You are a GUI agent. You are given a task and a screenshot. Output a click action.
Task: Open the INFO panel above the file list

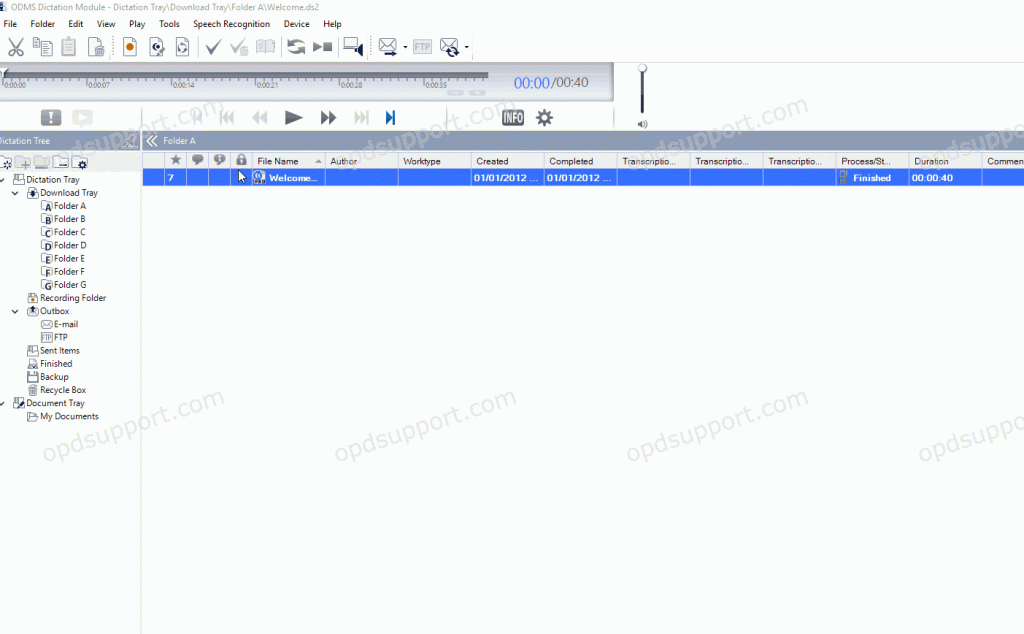(x=513, y=118)
